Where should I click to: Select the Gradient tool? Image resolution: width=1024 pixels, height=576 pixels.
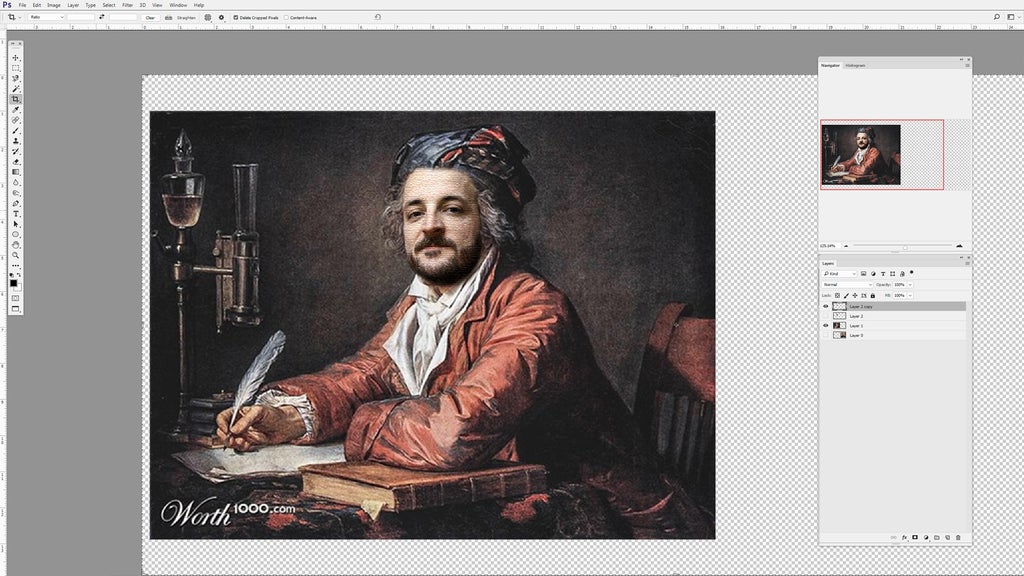pos(16,172)
